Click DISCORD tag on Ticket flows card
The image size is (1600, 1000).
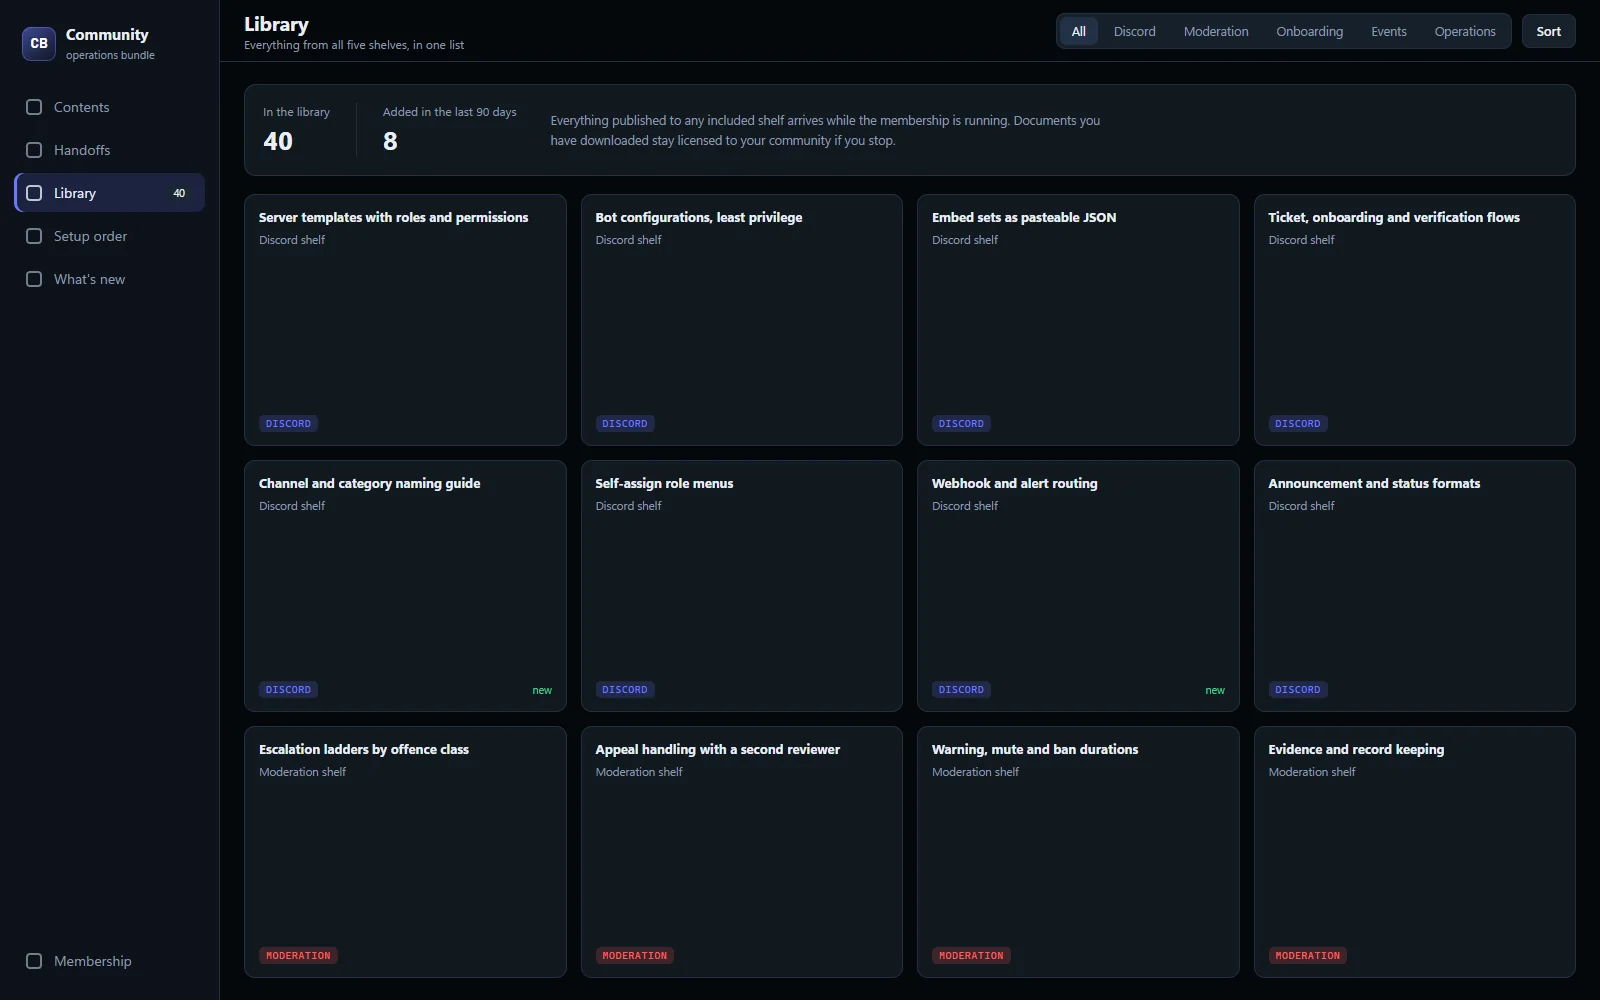click(1298, 424)
